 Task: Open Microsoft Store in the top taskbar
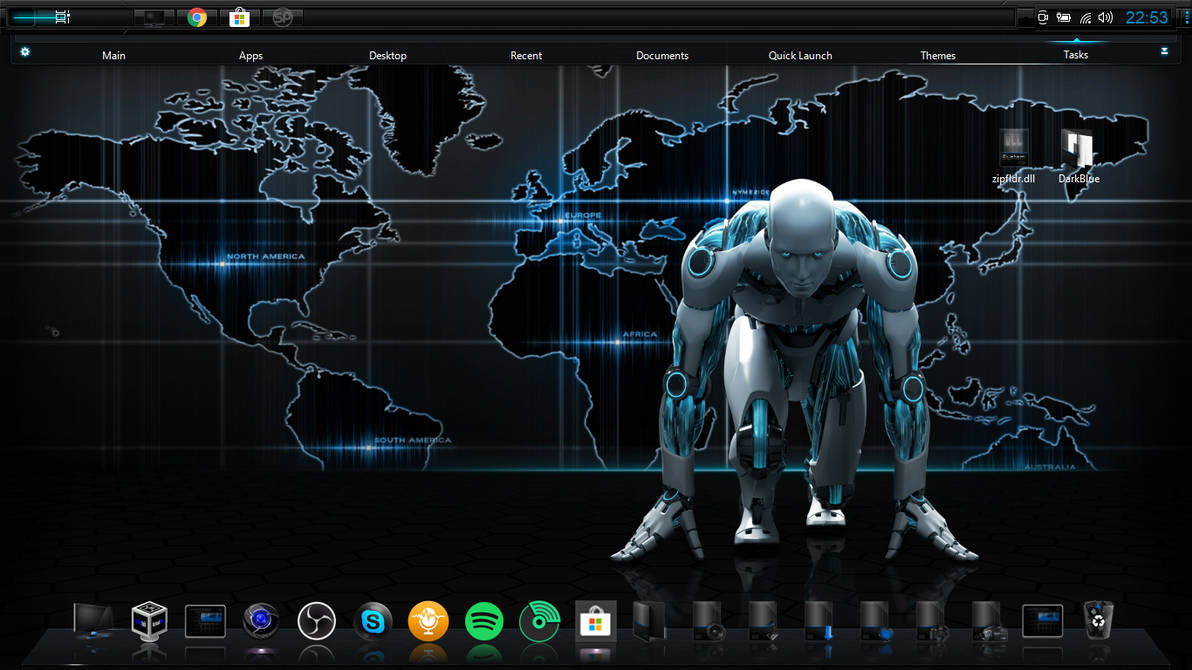click(x=239, y=17)
